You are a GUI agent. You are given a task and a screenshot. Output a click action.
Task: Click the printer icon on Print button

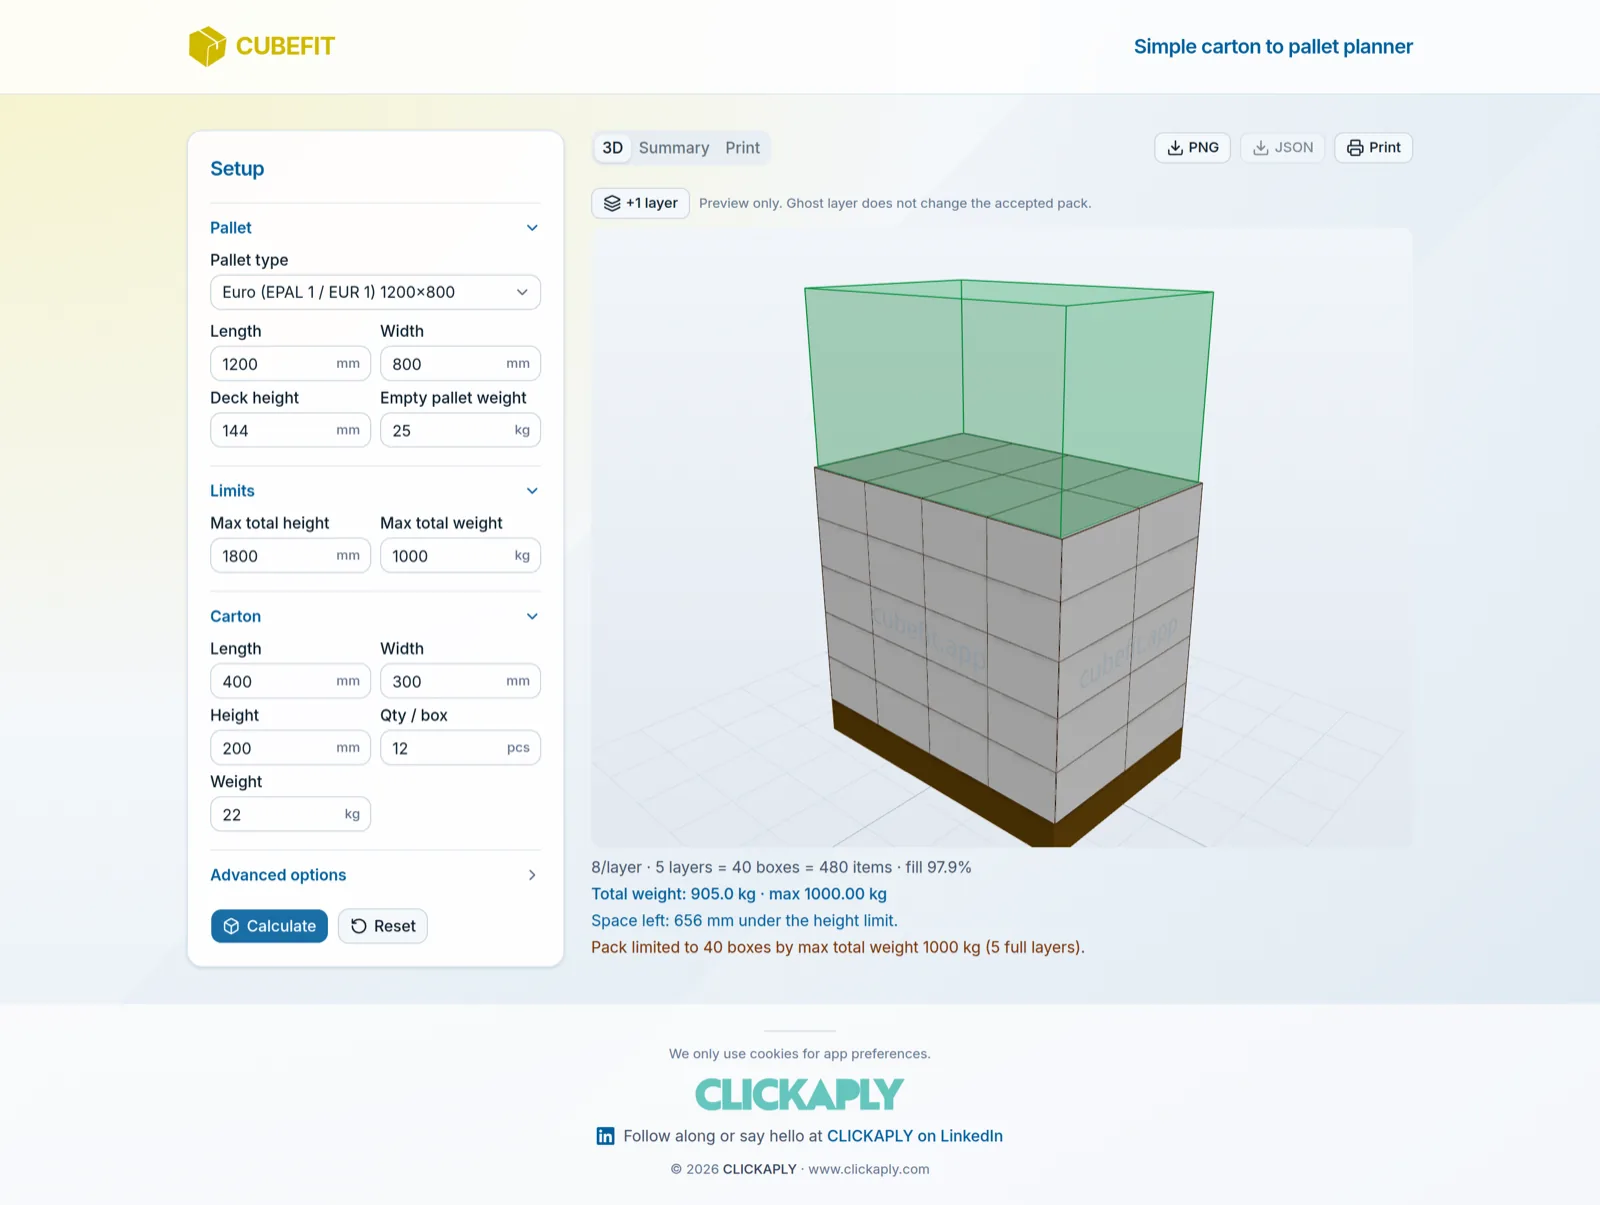[x=1355, y=148]
